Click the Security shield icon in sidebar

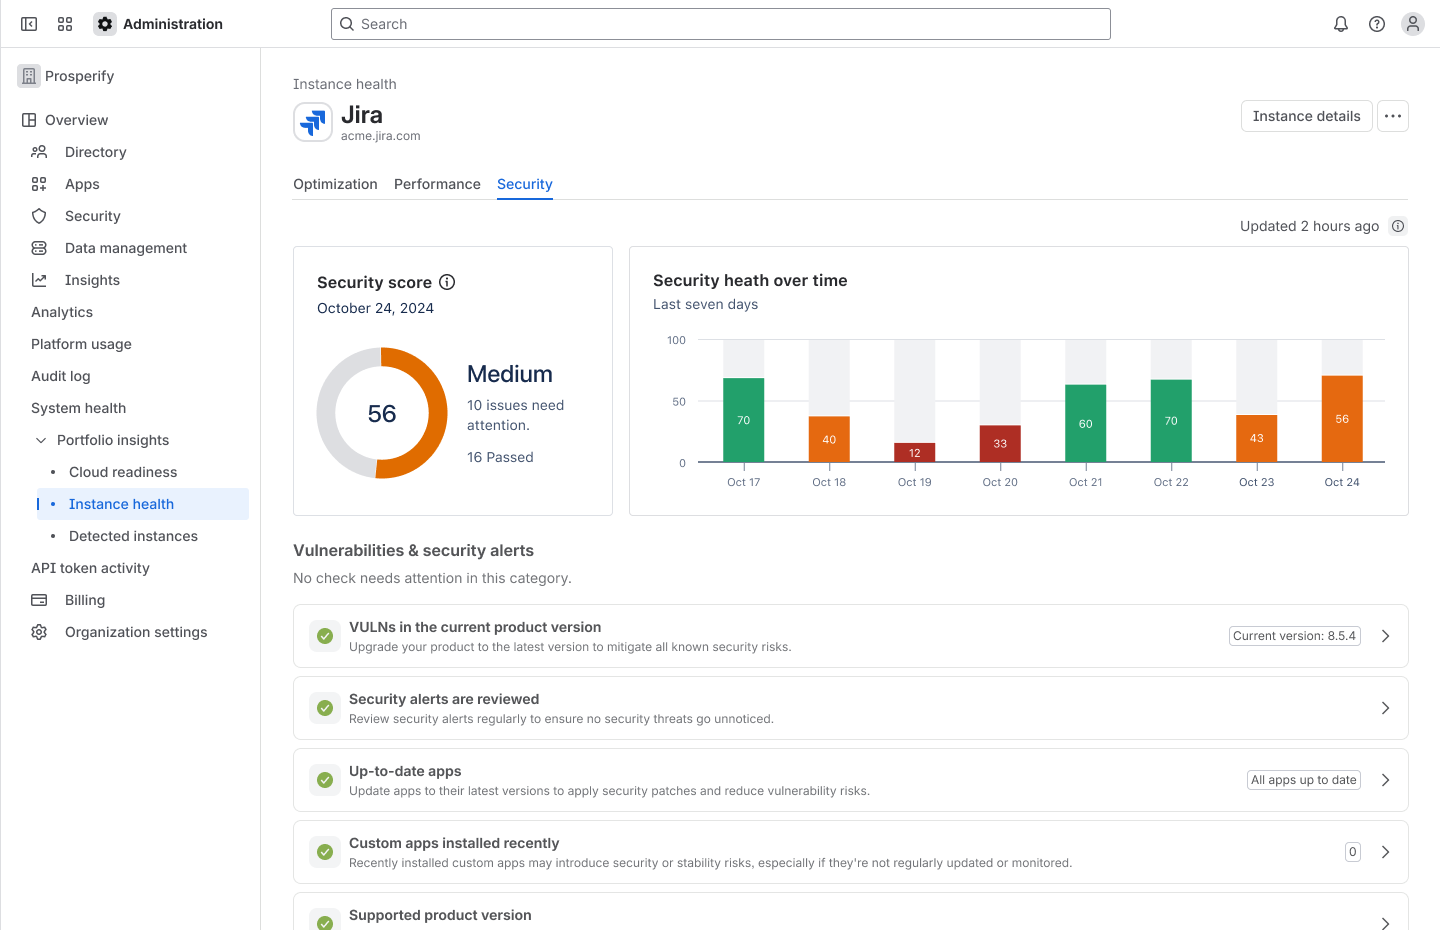[38, 215]
